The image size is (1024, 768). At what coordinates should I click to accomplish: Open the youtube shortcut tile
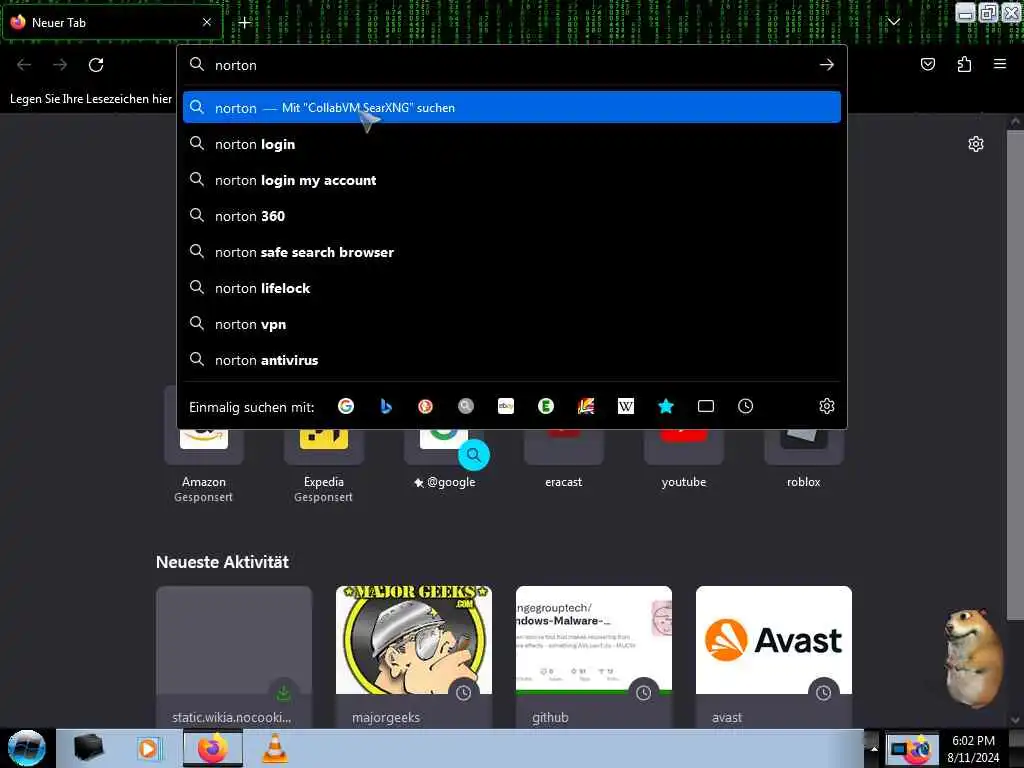[x=684, y=457]
